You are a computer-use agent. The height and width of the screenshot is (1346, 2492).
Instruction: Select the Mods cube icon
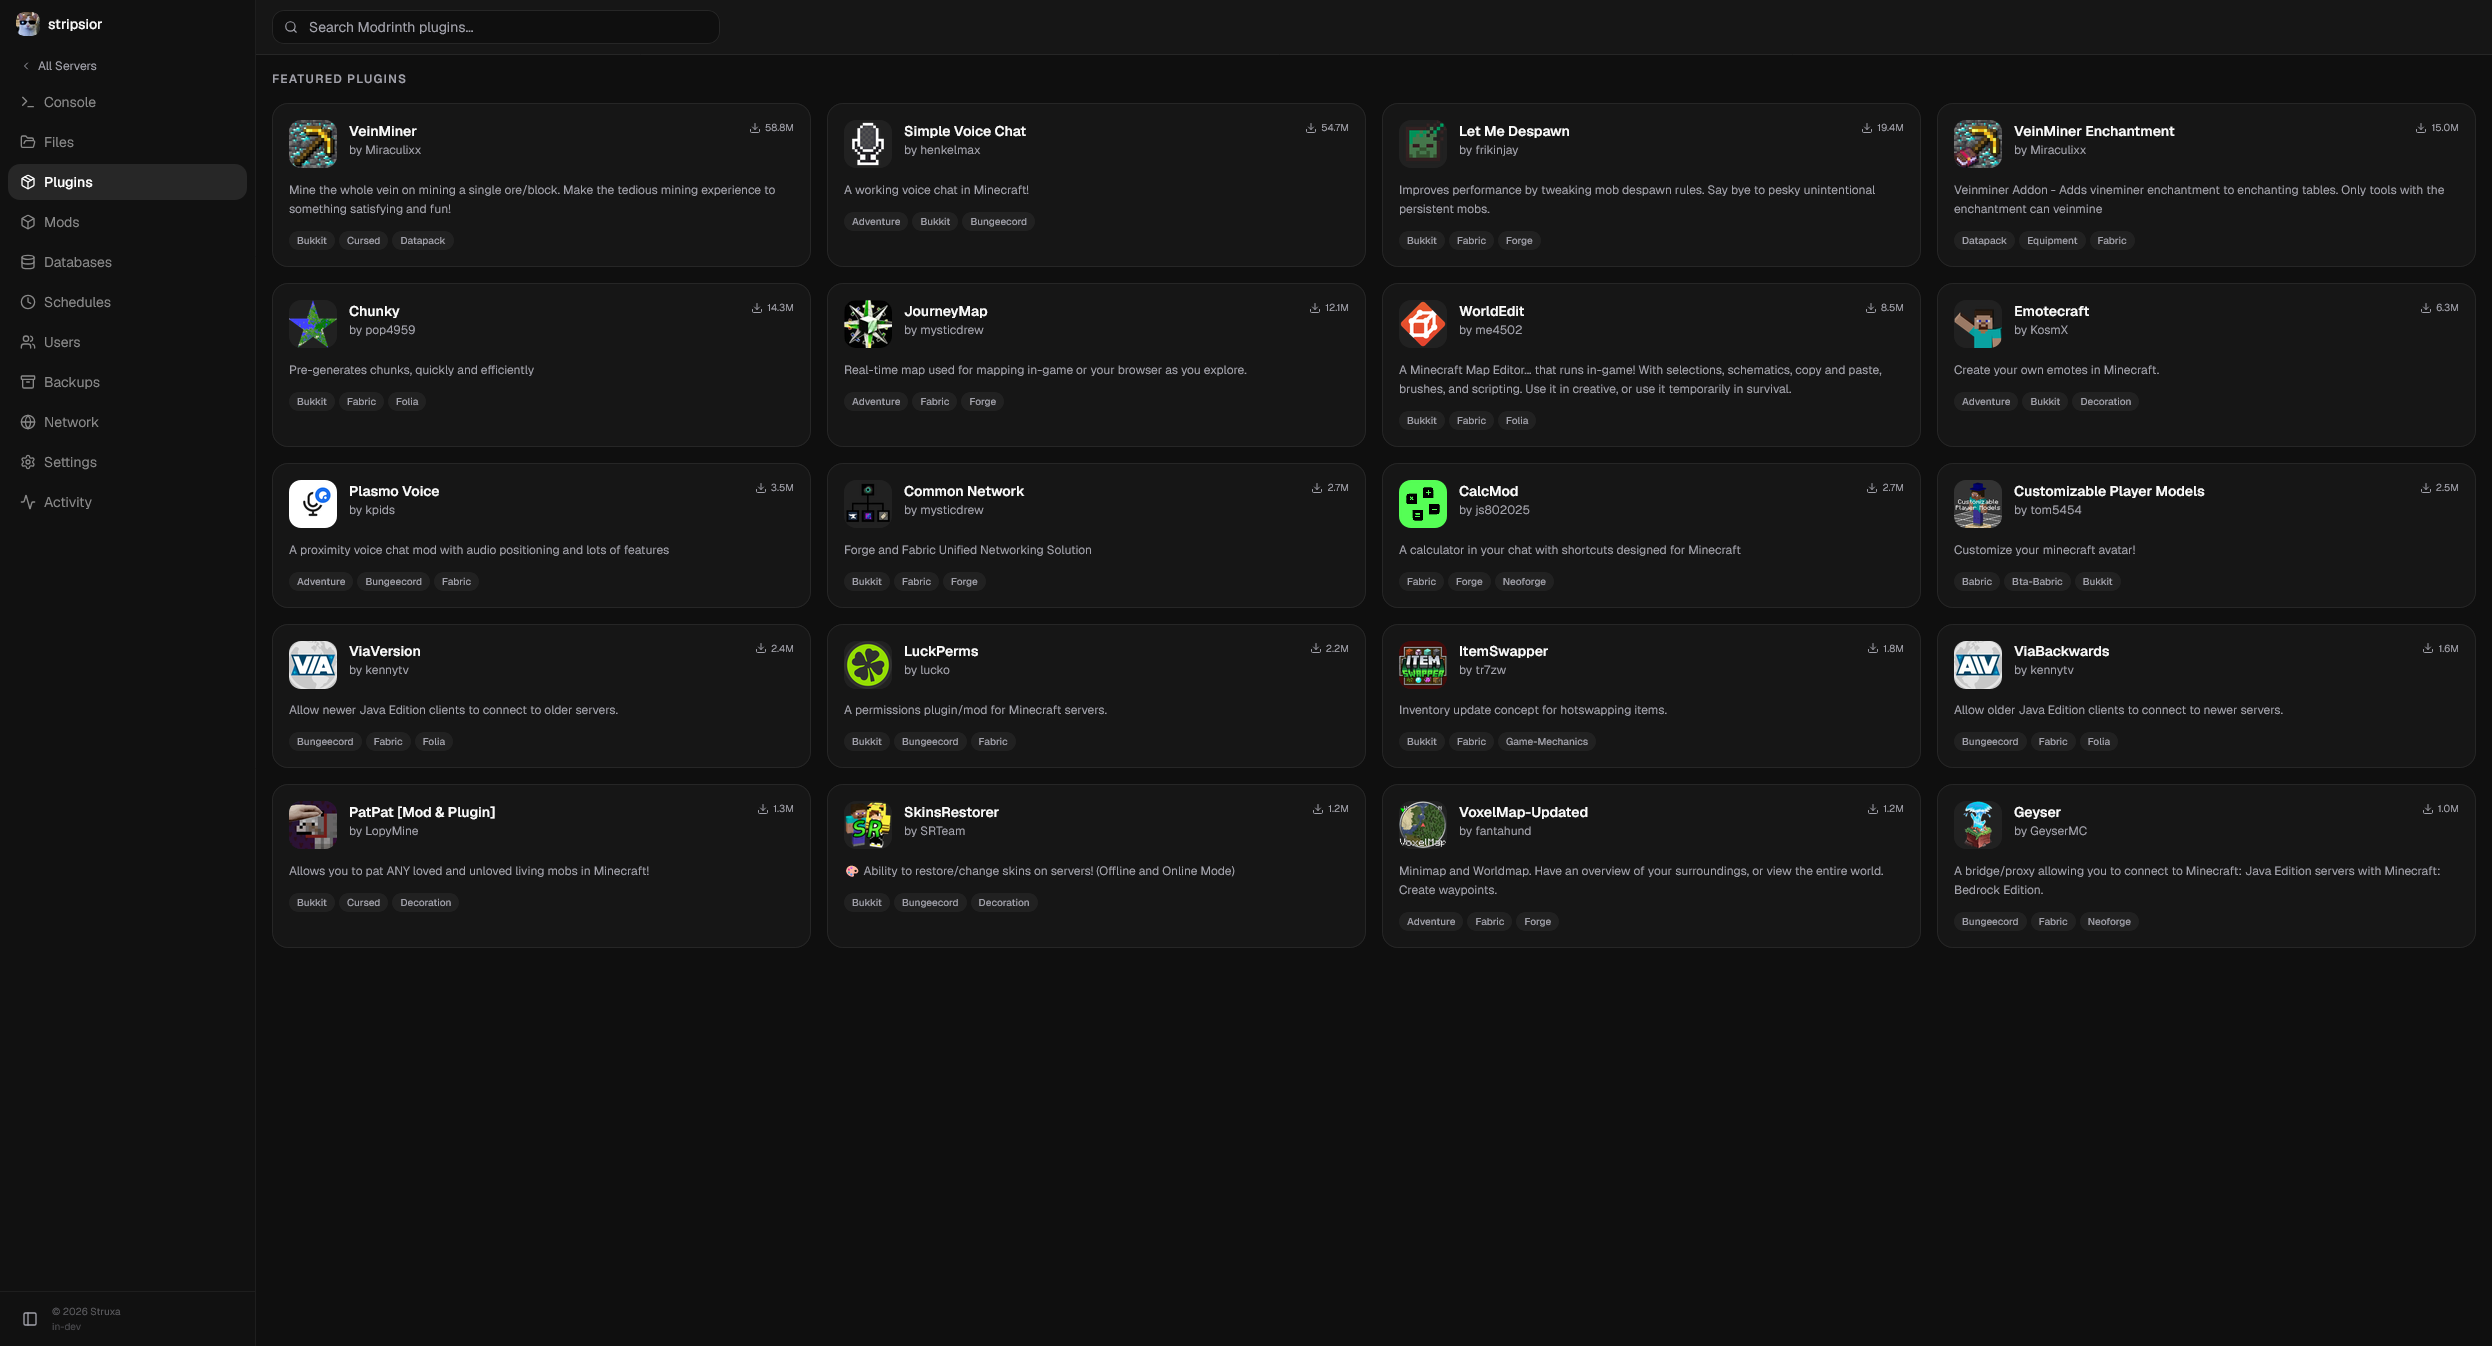[x=28, y=222]
